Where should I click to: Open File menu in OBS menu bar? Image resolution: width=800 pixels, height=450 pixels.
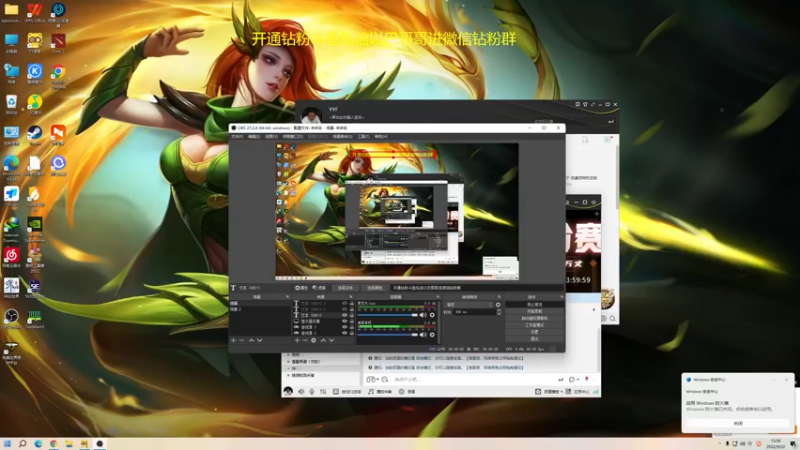tap(237, 137)
